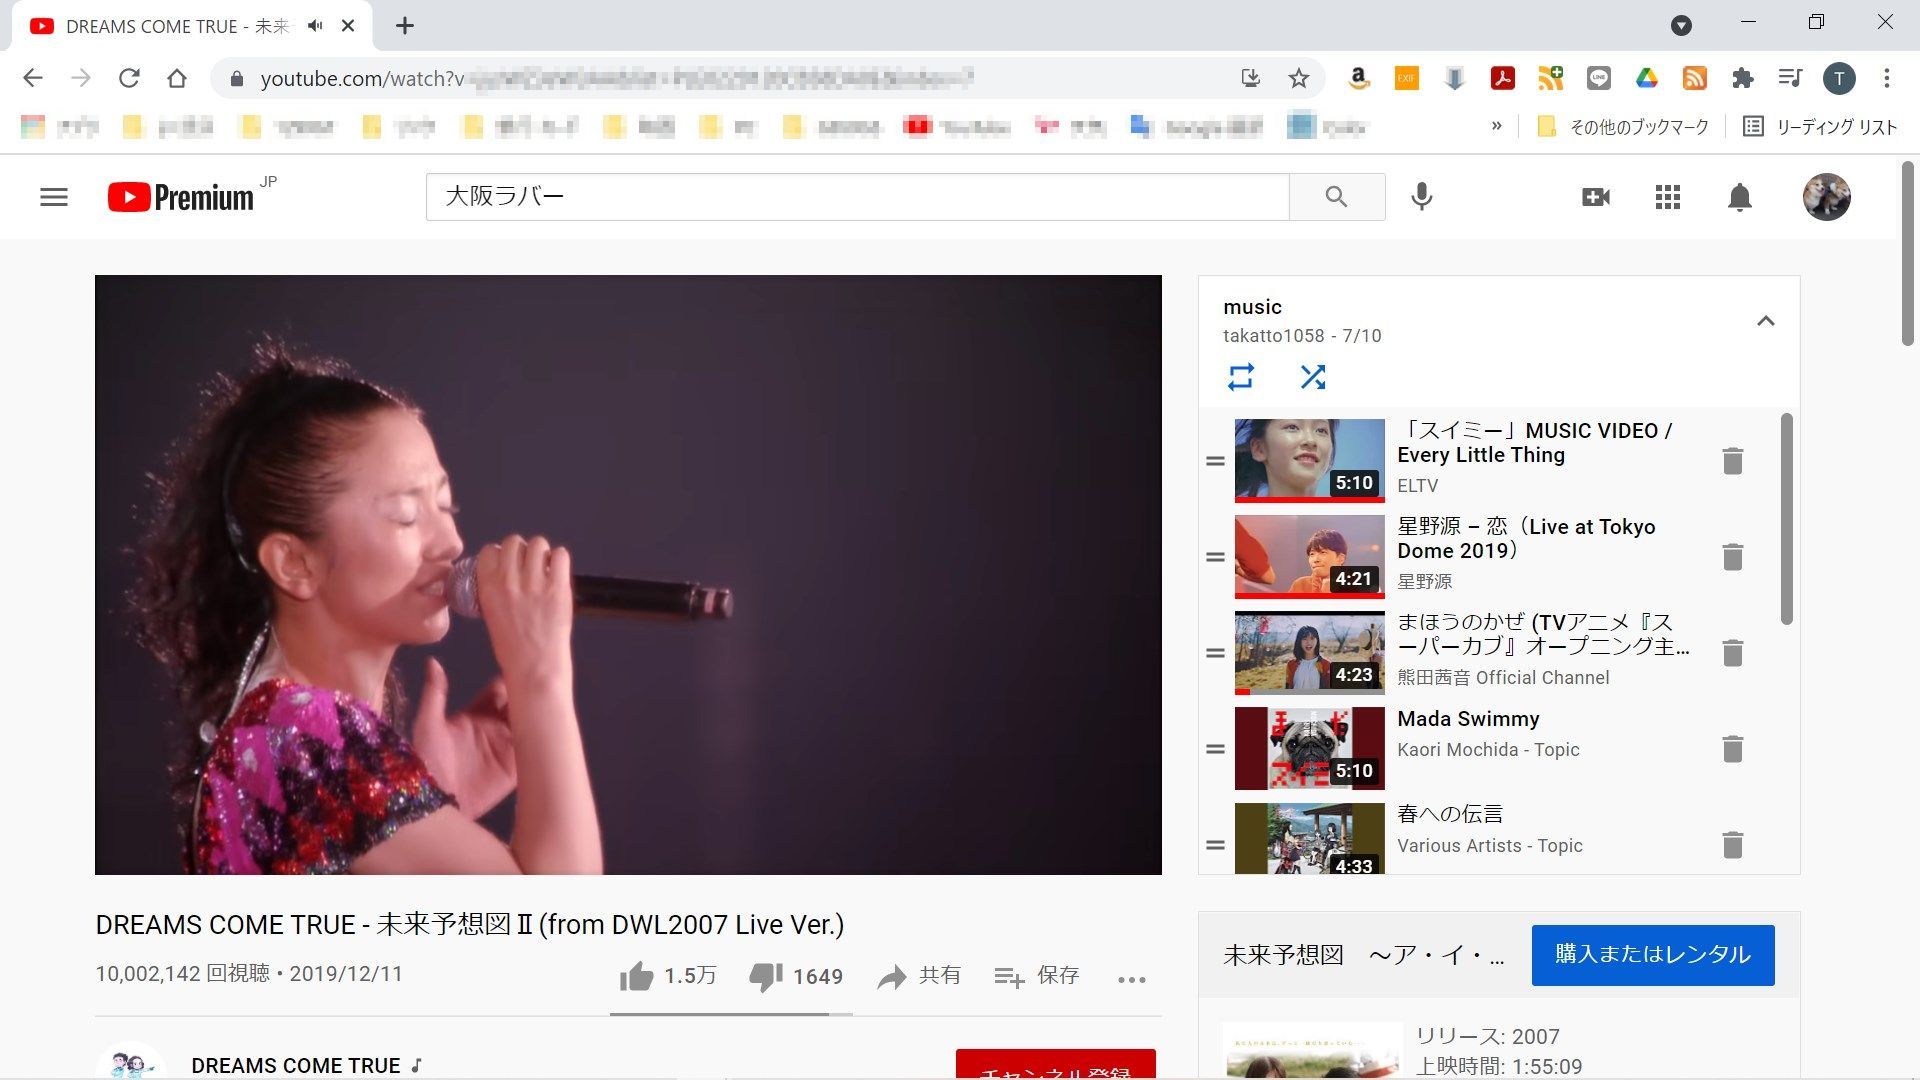Open the Google Drive extension icon
The height and width of the screenshot is (1080, 1920).
click(1646, 78)
